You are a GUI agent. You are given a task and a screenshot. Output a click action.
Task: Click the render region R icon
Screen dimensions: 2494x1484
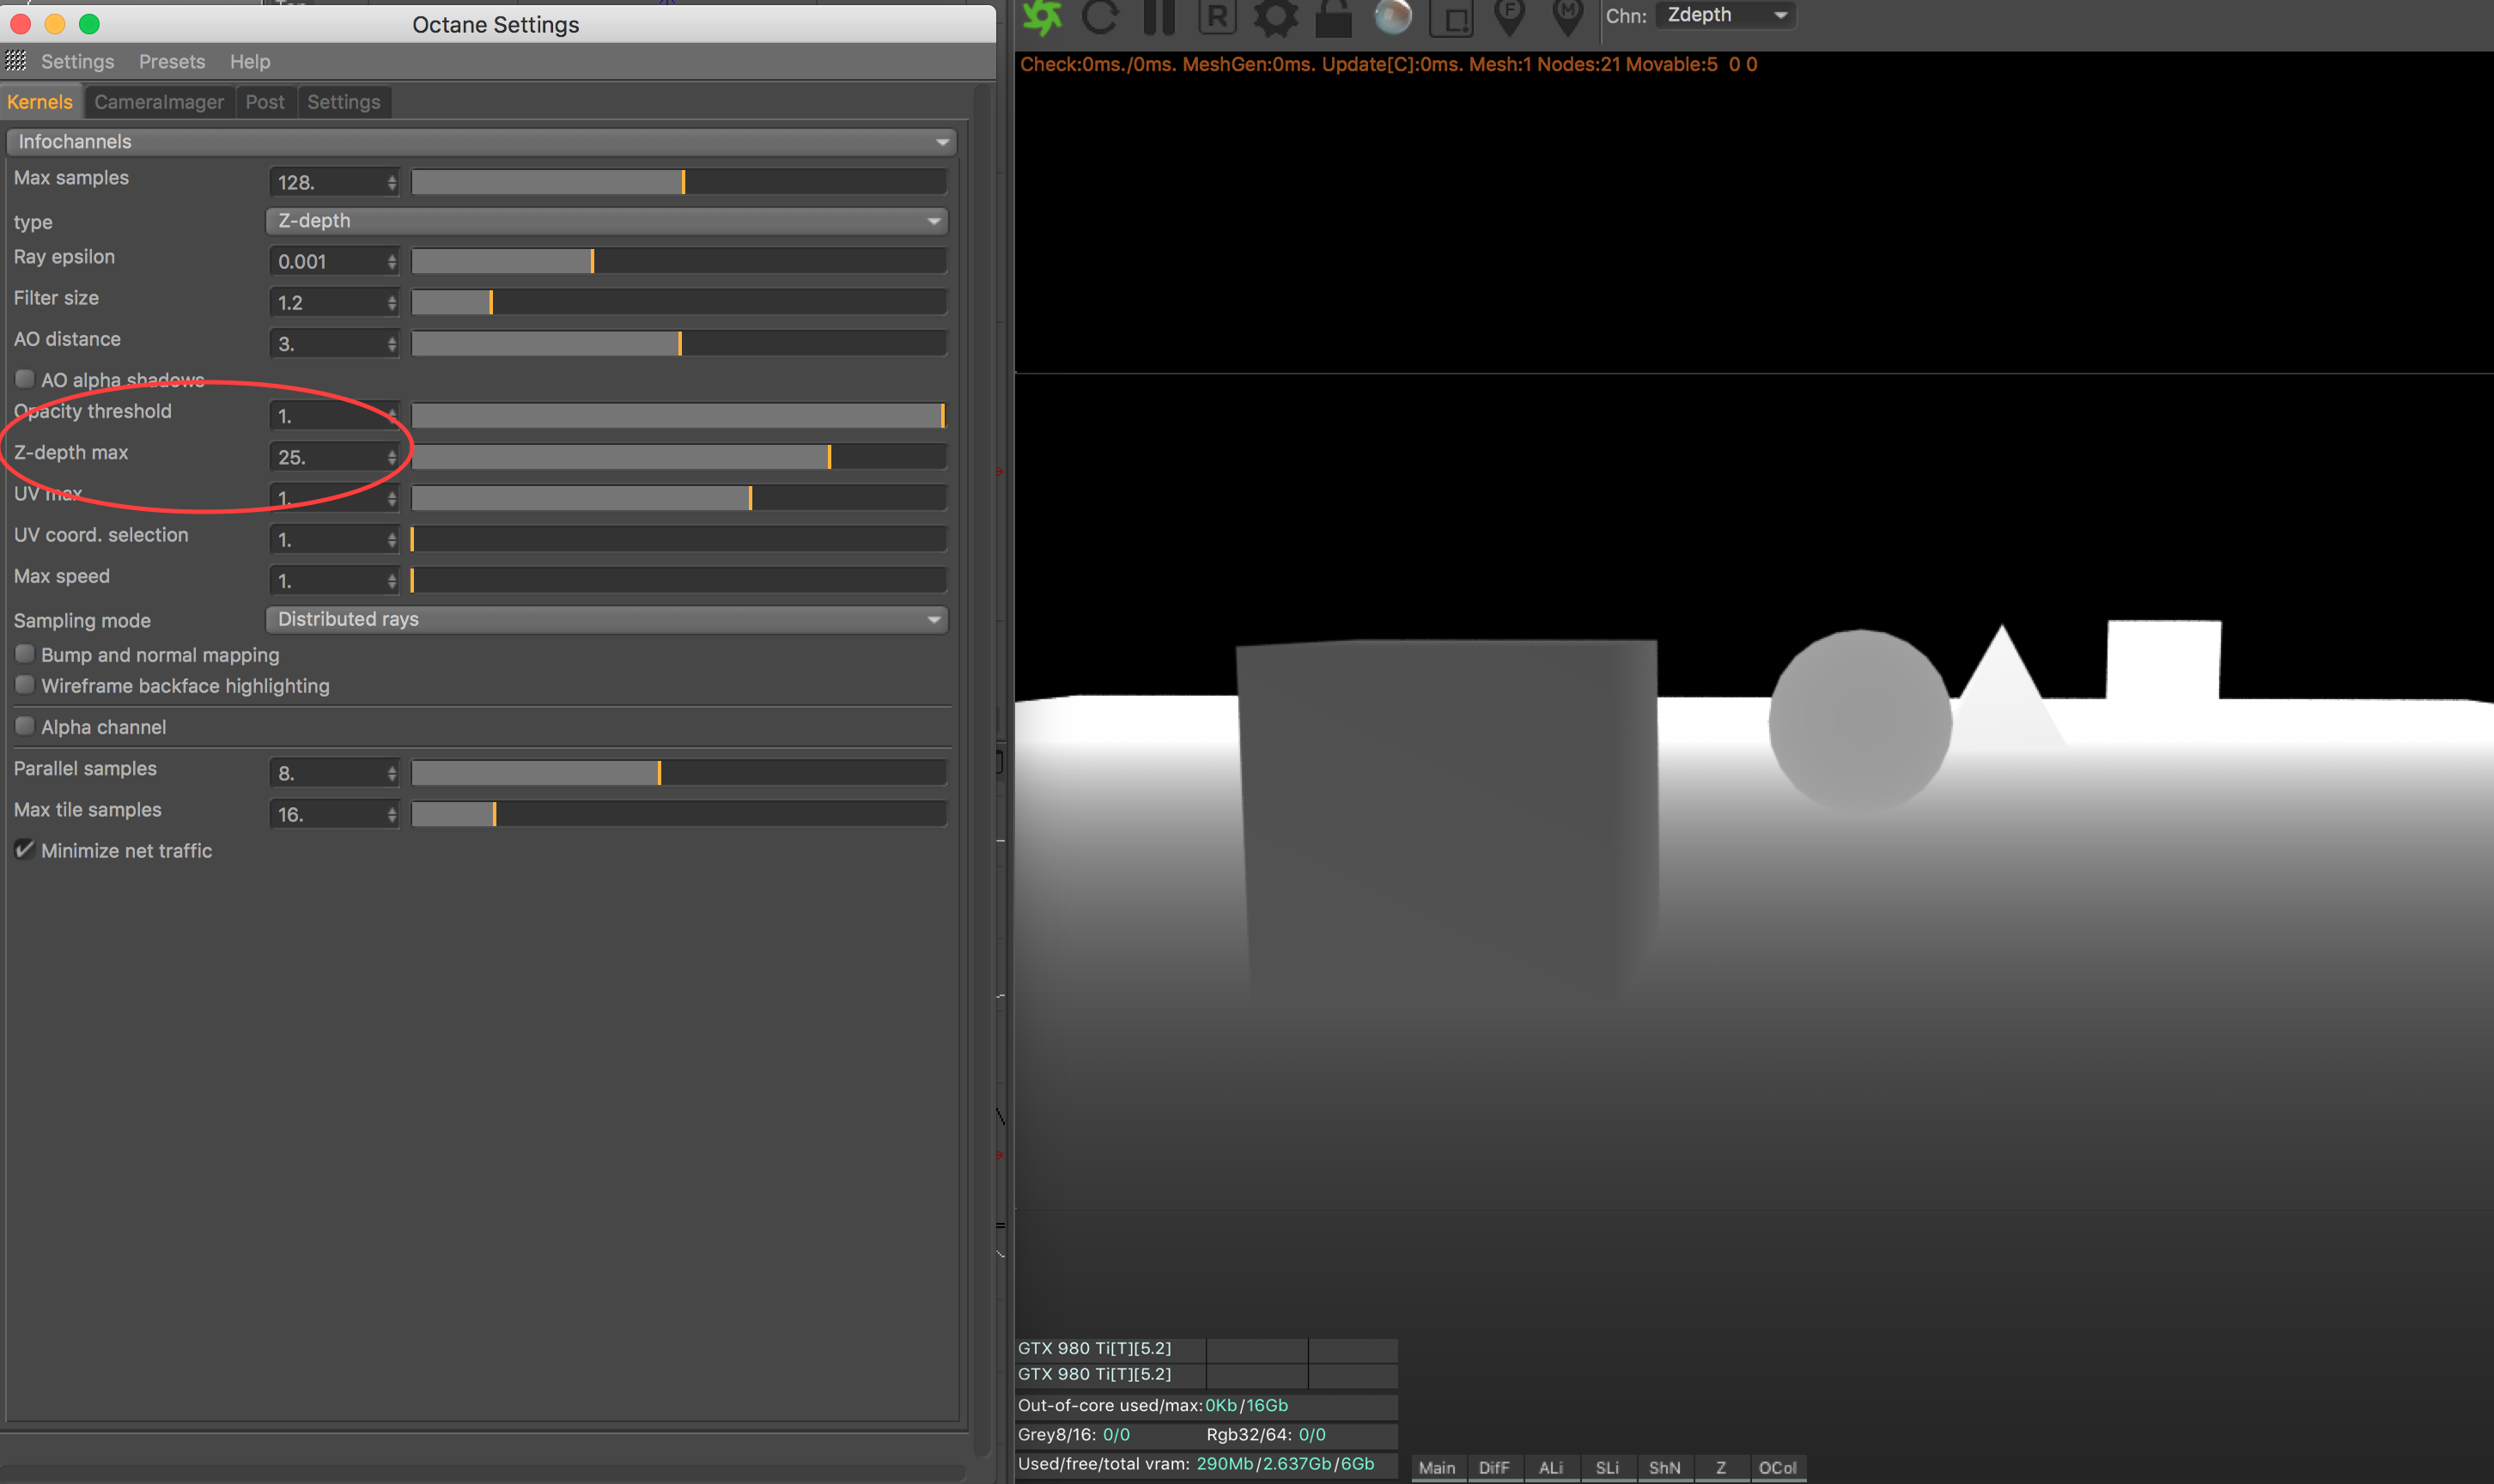1217,16
